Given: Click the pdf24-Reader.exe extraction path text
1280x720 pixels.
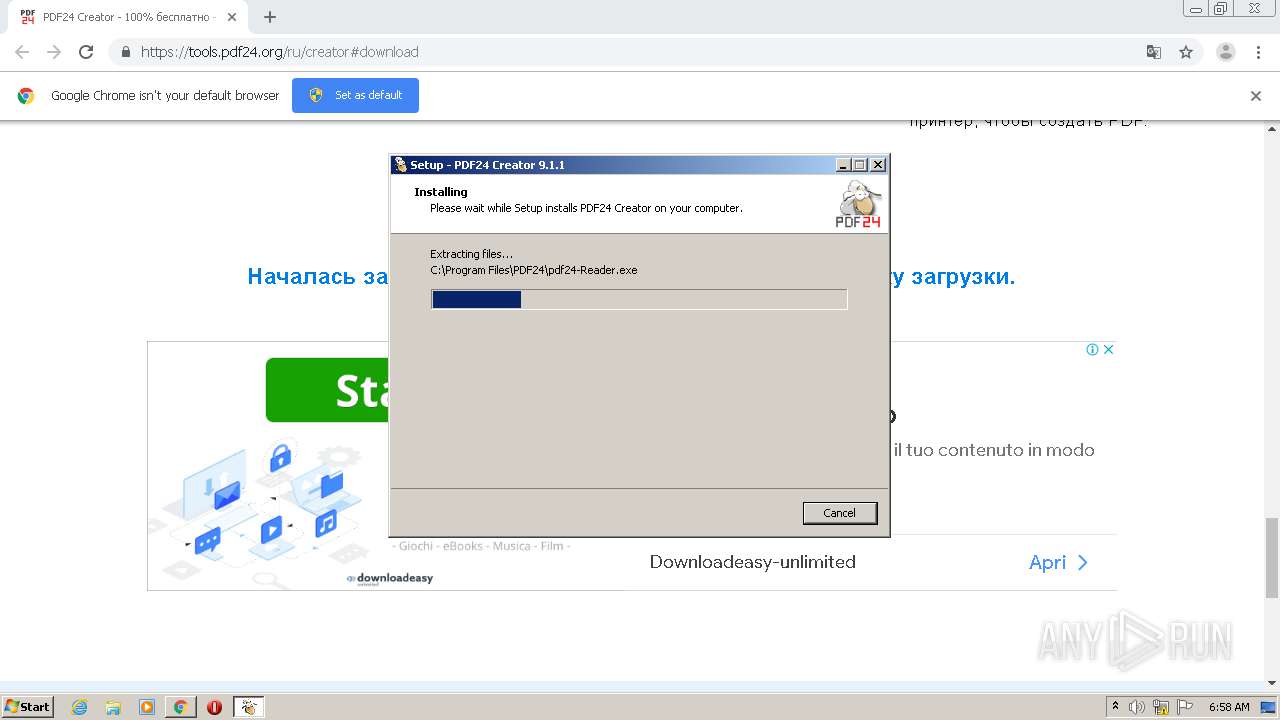Looking at the screenshot, I should point(534,270).
